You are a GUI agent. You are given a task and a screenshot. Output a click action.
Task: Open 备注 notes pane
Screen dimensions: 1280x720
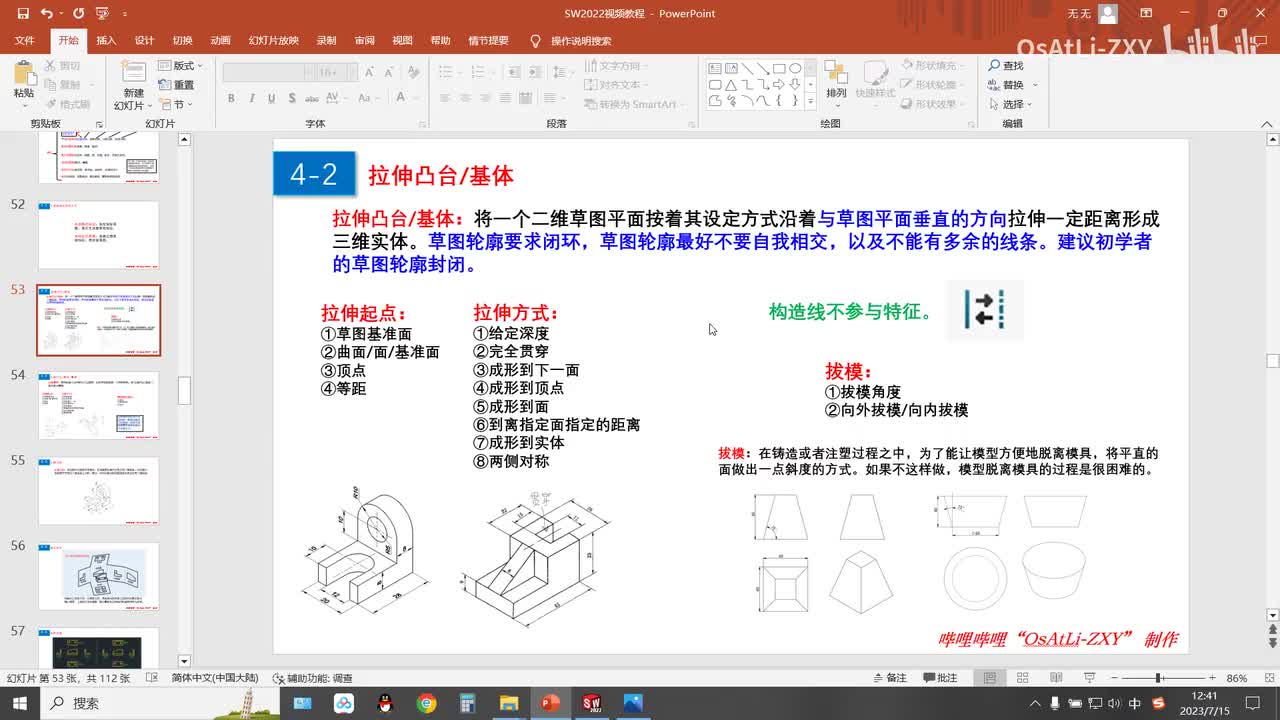[x=889, y=678]
